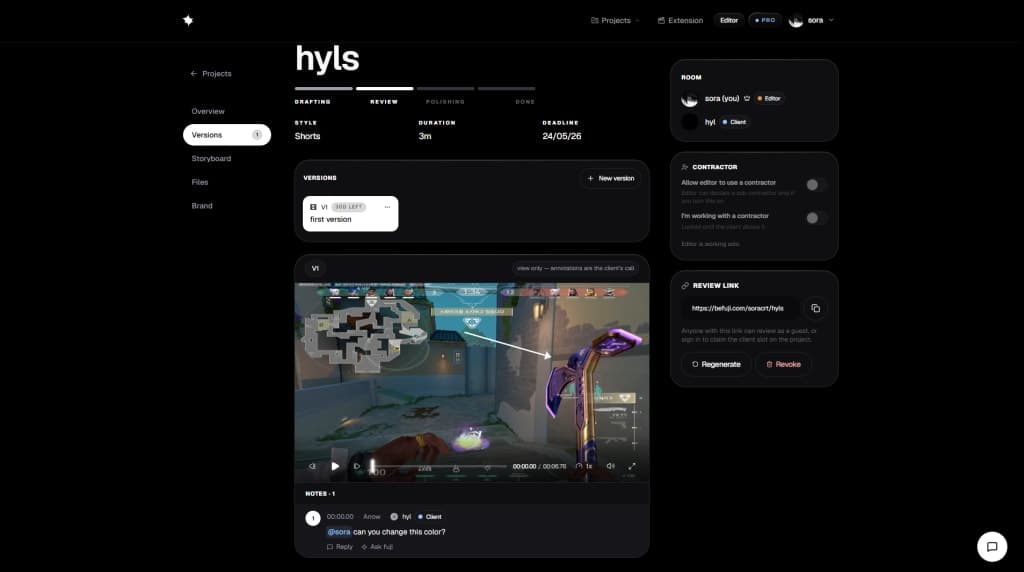The image size is (1024, 572).
Task: Regenerate the review link
Action: click(x=716, y=364)
